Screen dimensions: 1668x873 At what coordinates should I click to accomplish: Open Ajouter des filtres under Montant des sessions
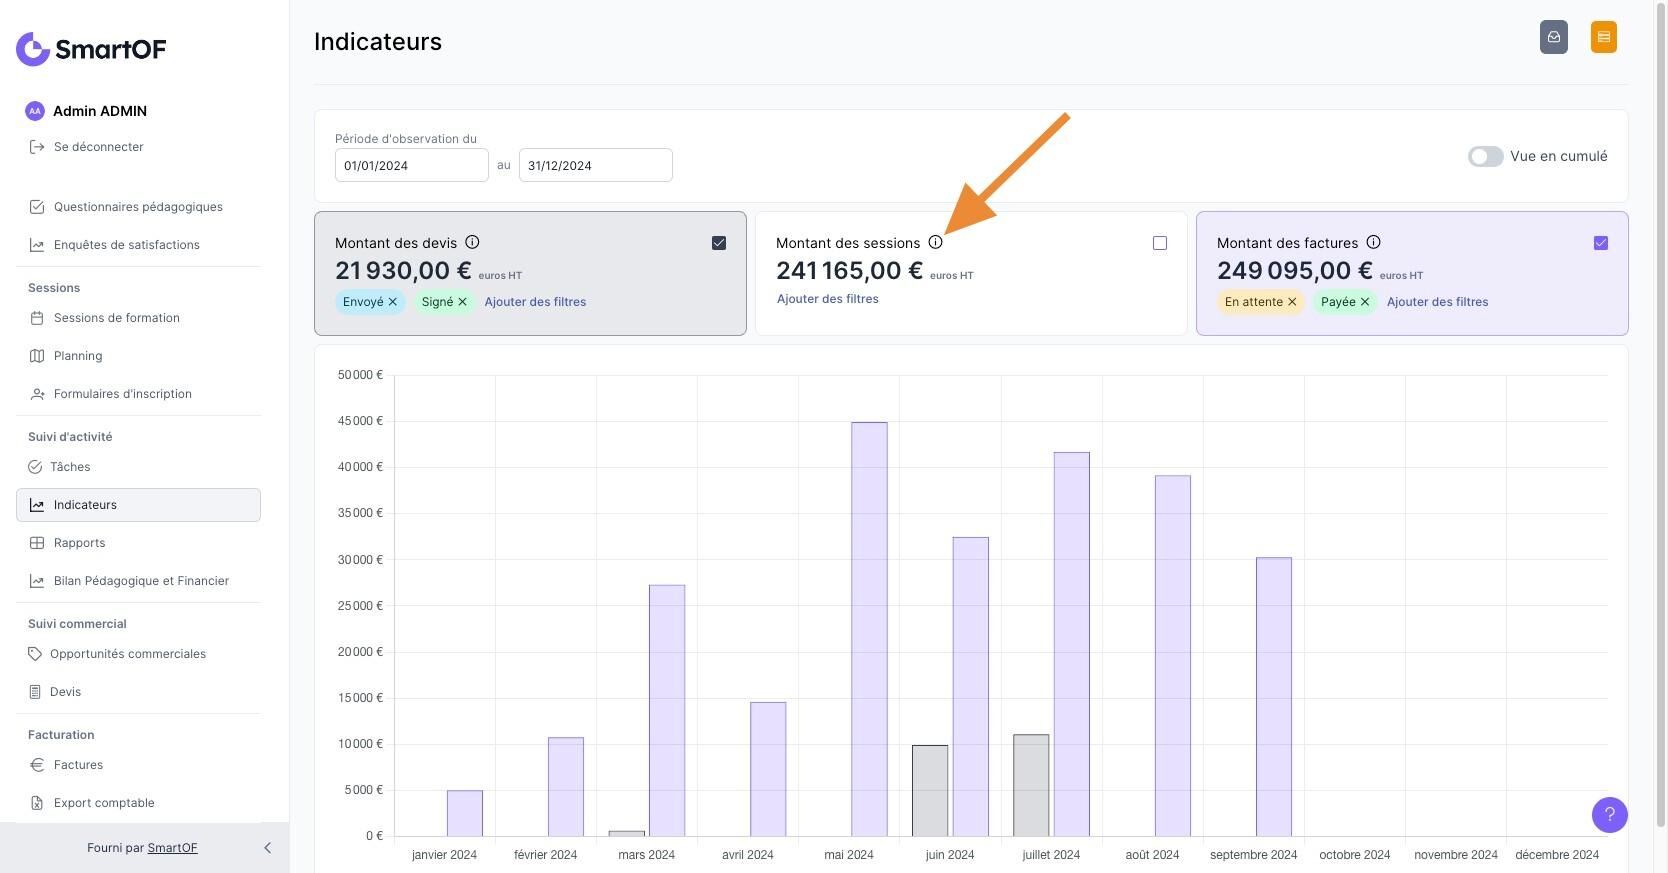coord(827,299)
